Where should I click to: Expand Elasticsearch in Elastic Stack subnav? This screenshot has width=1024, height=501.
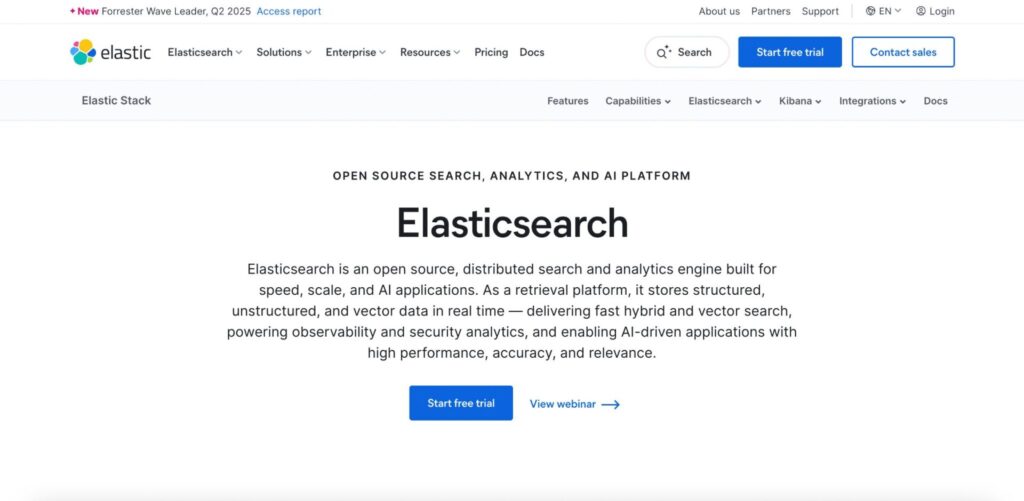725,101
